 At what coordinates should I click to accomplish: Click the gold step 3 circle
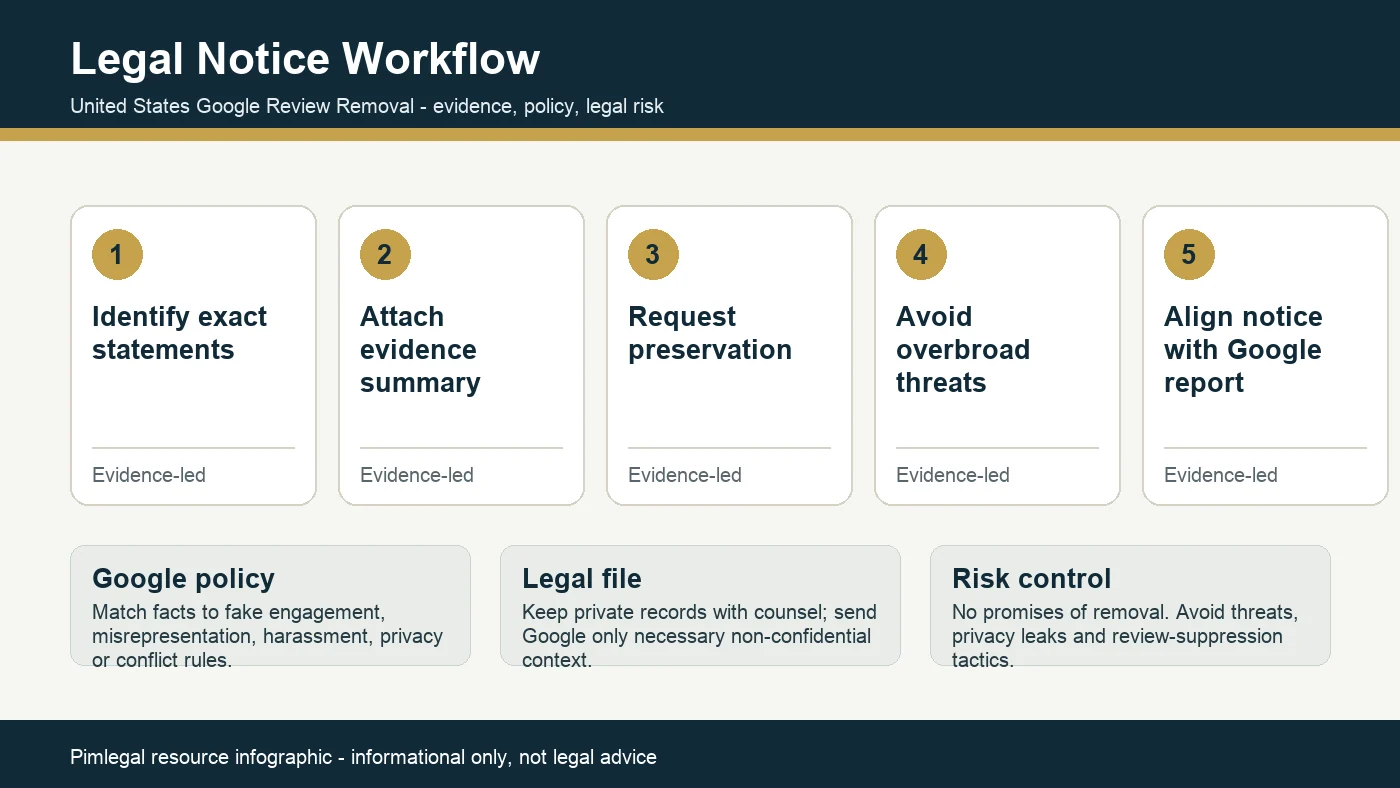653,254
